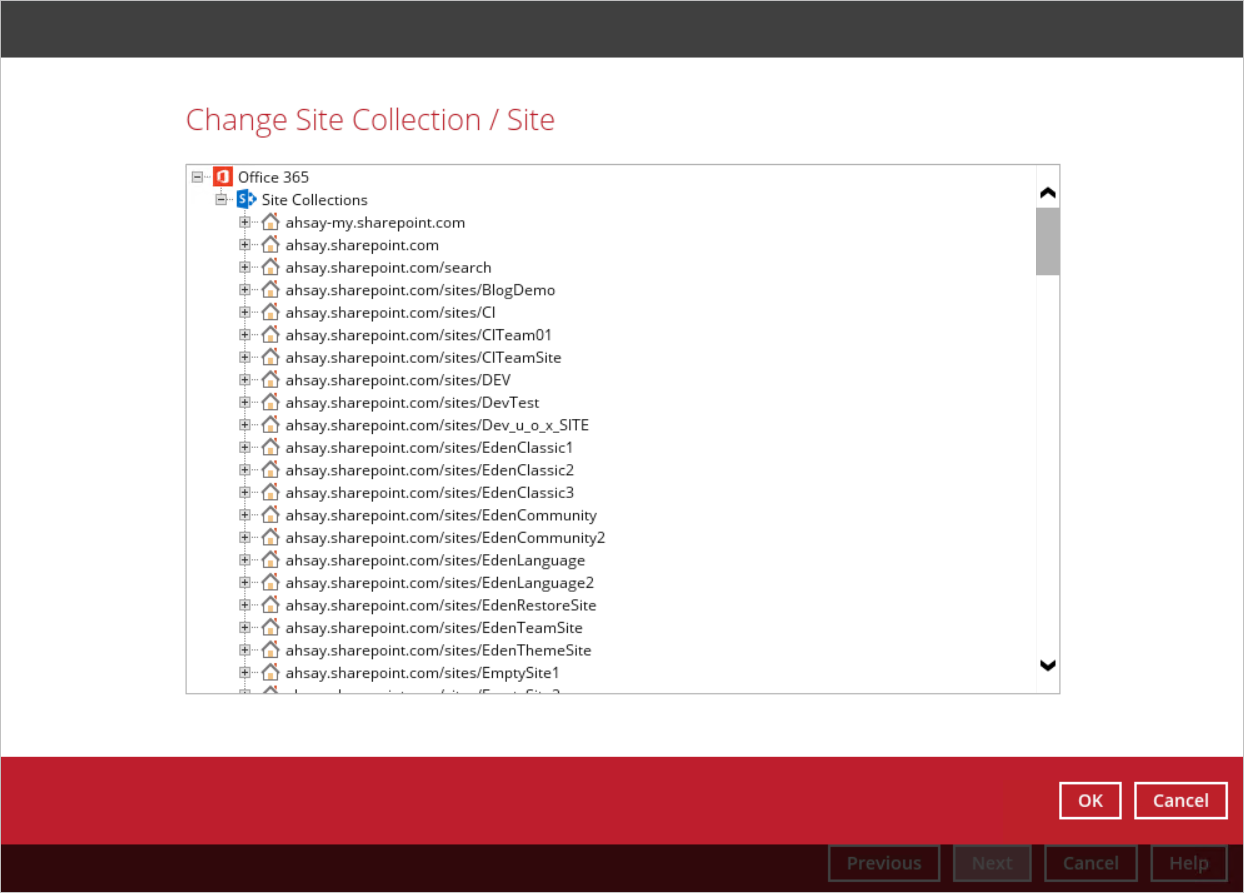Click house icon beside sites/CITeam01
The image size is (1244, 893).
coord(270,335)
